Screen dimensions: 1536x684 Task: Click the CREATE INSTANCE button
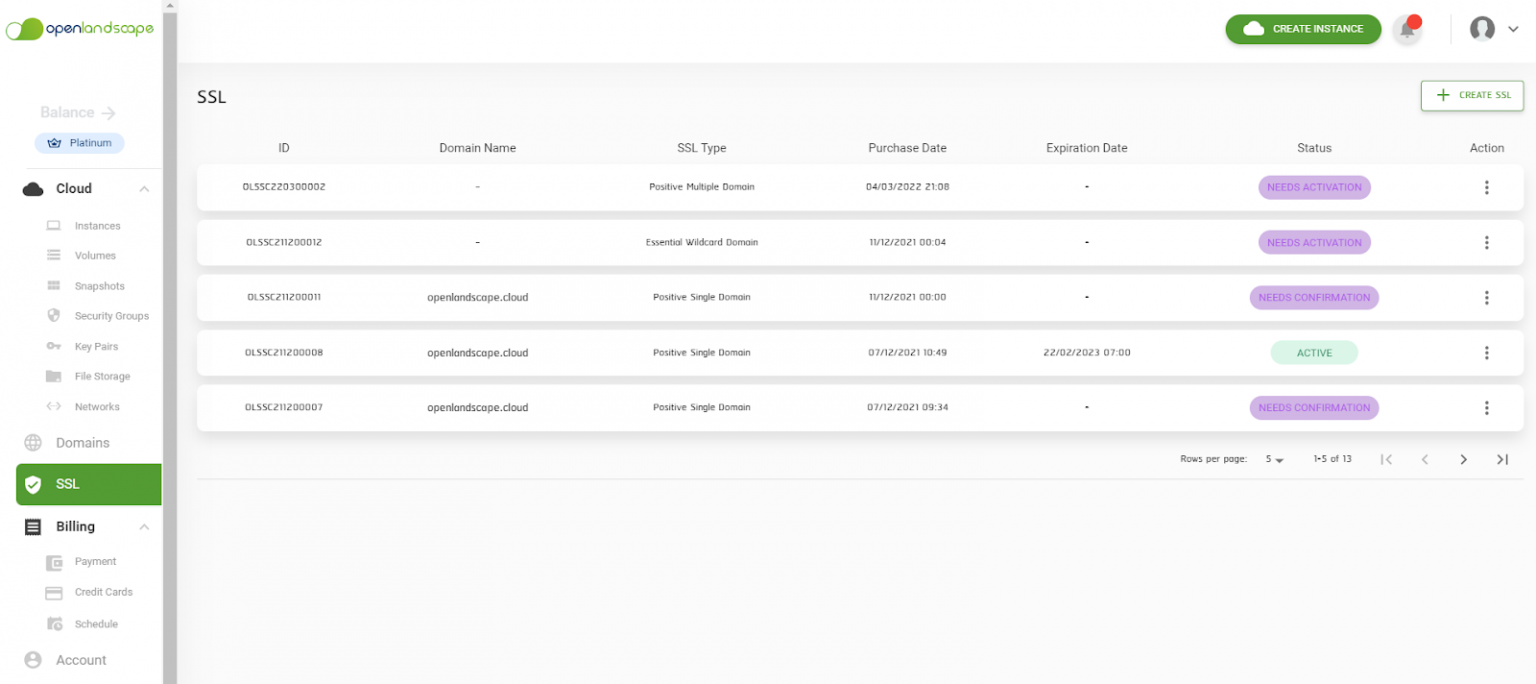pos(1303,29)
